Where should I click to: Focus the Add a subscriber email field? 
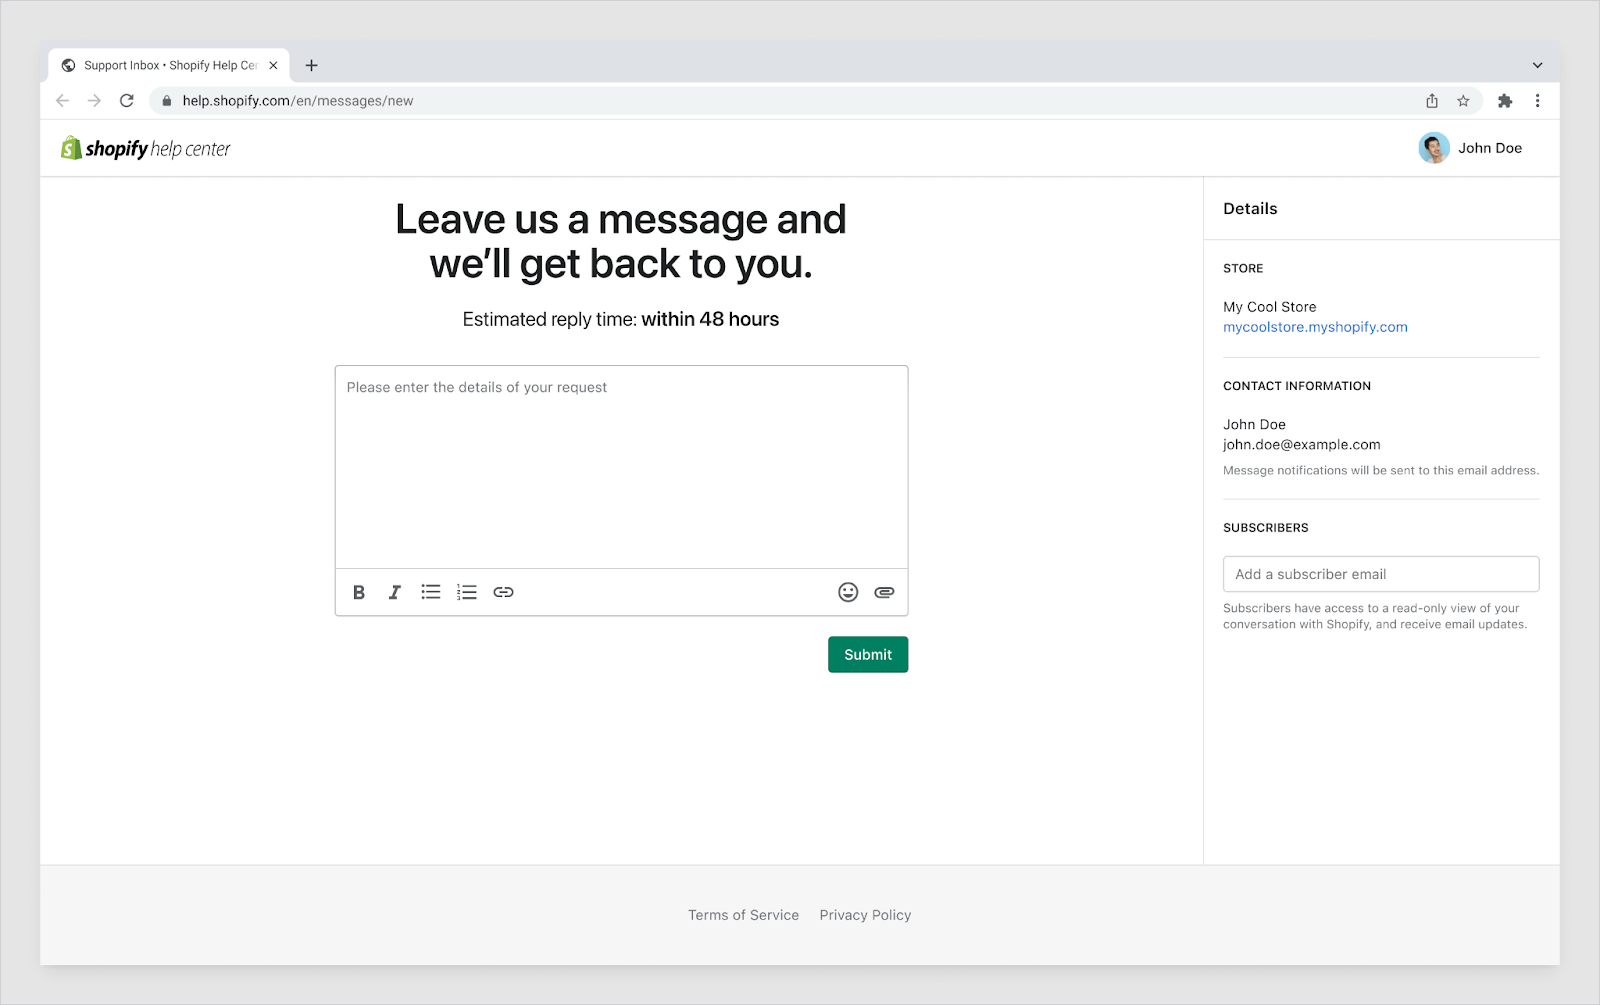(x=1381, y=574)
